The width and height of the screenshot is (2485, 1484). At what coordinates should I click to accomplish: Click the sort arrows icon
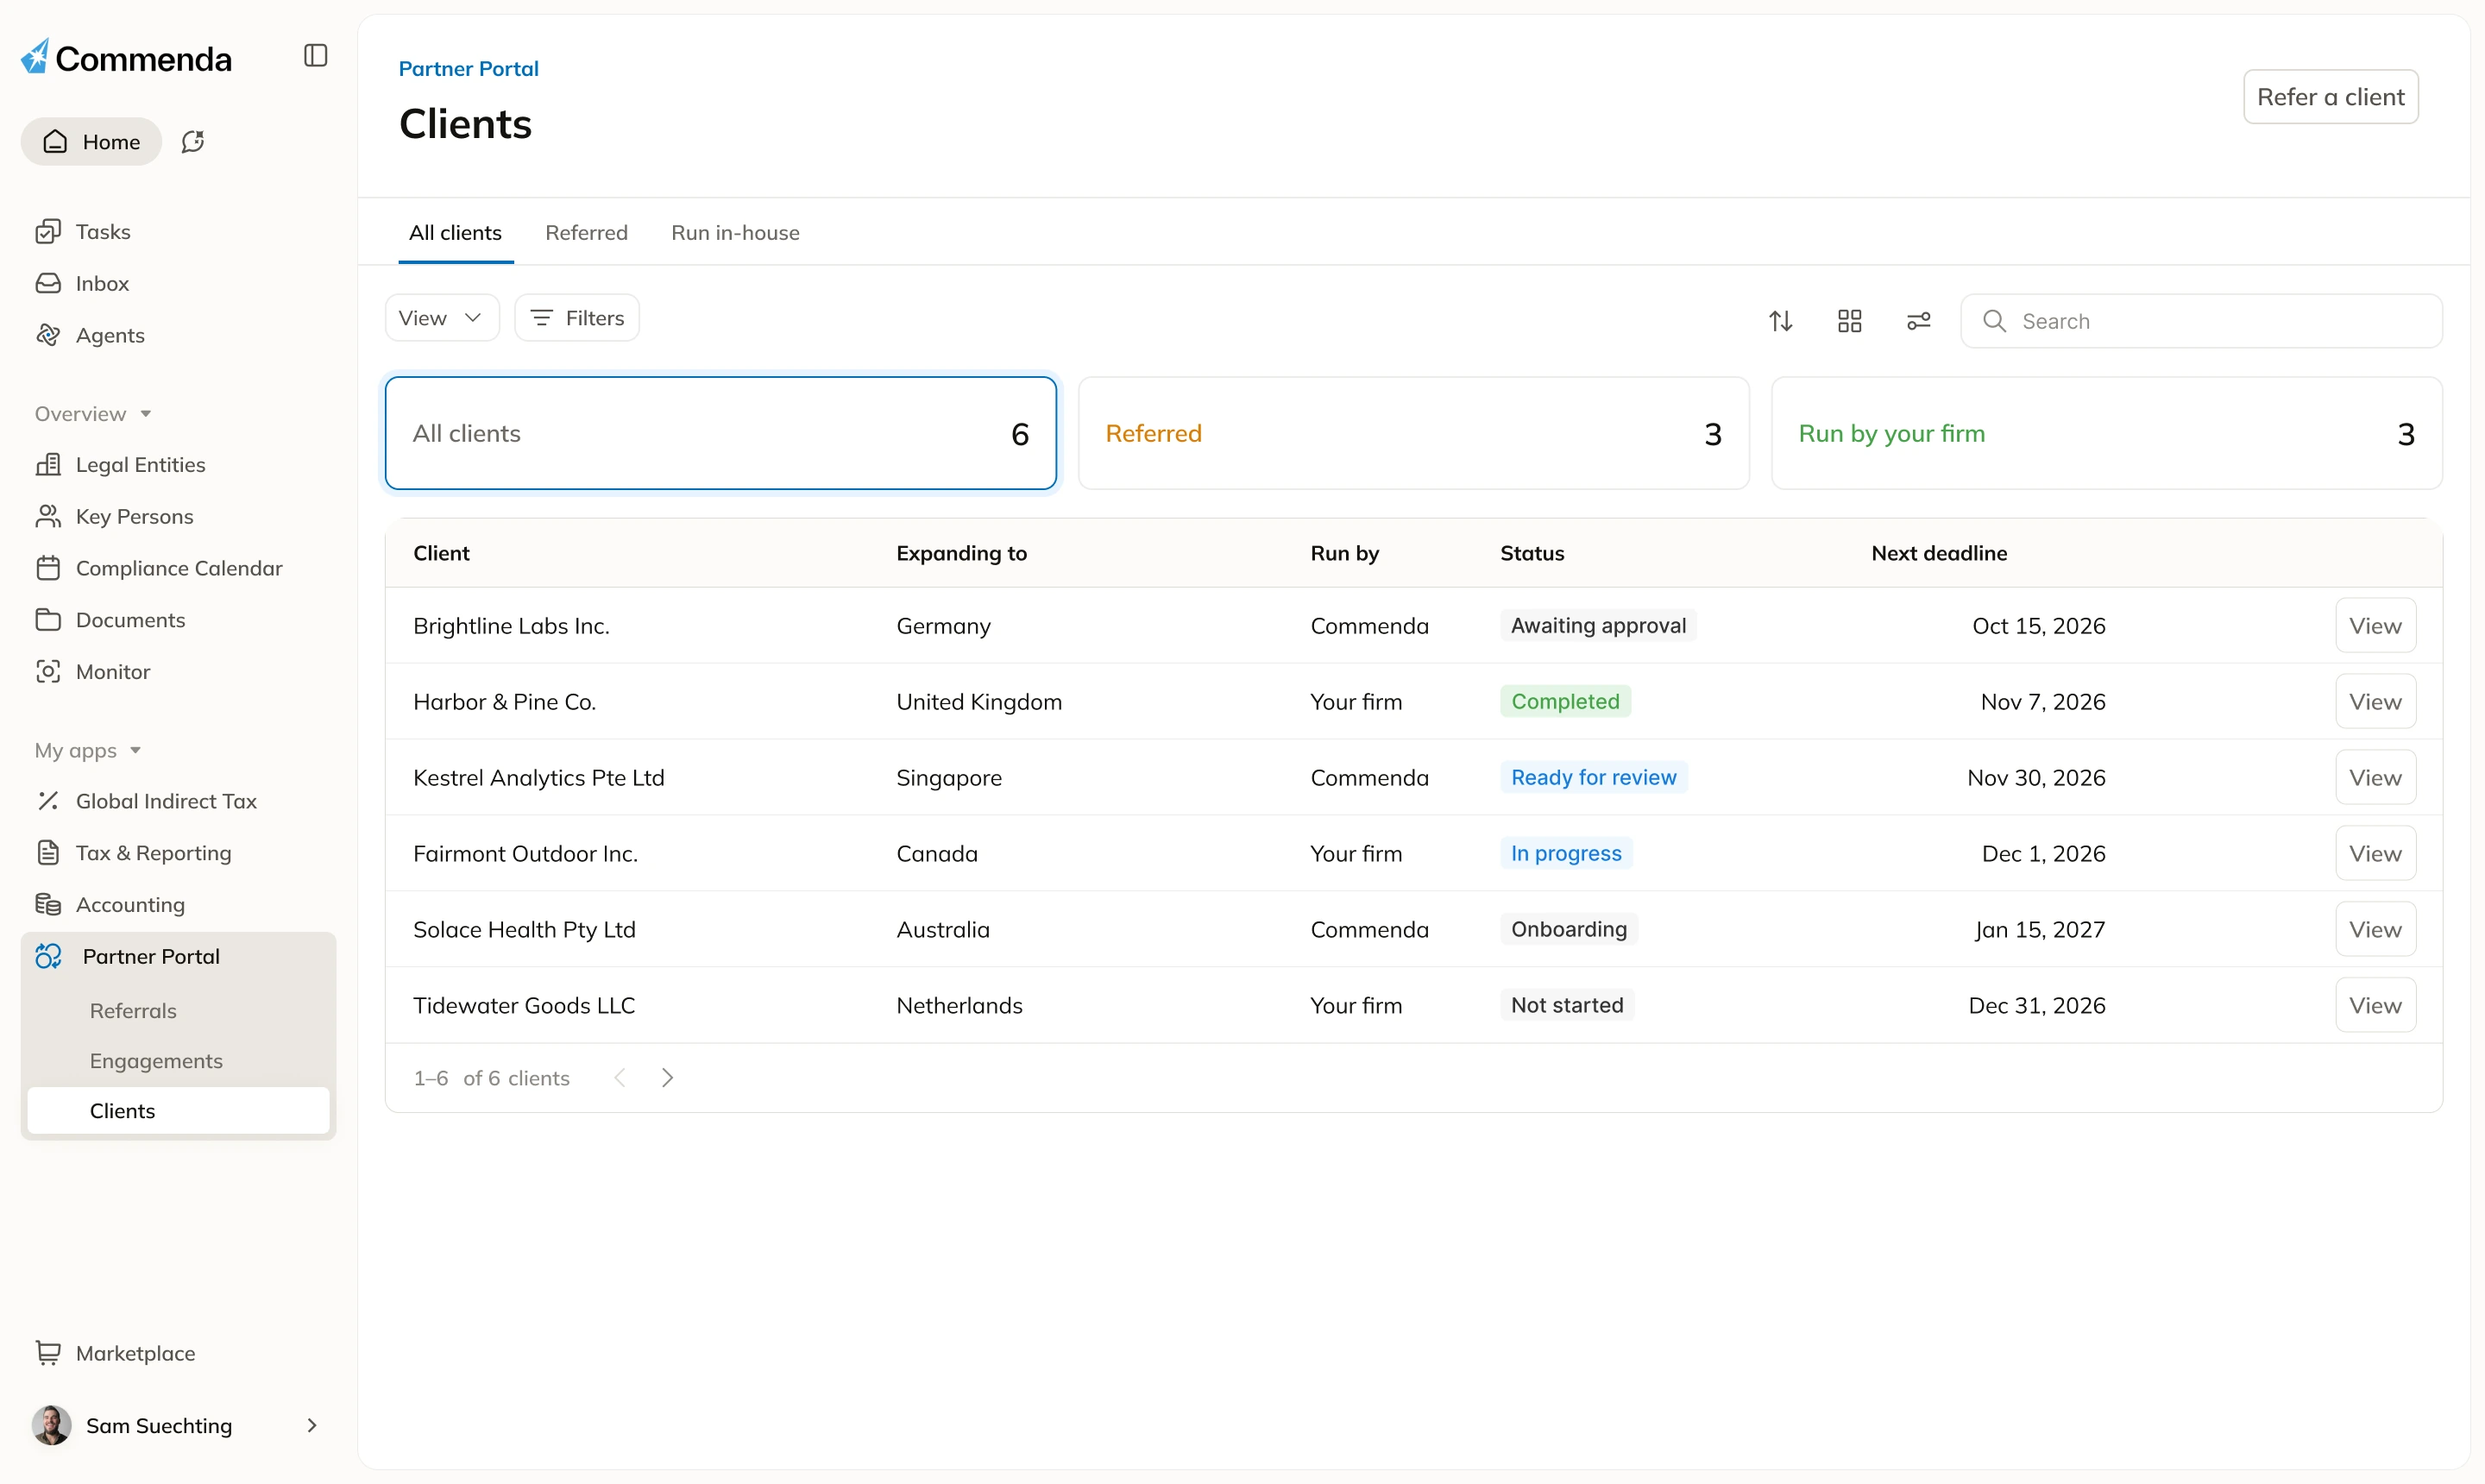[x=1781, y=322]
